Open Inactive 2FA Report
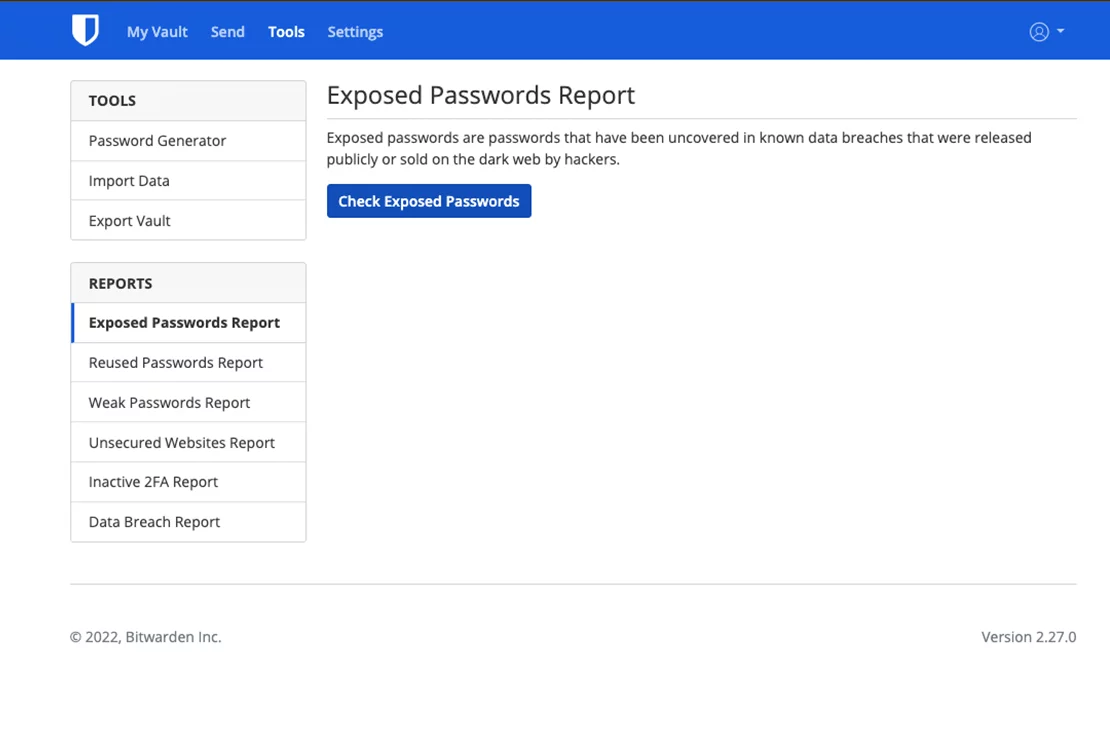 click(x=188, y=482)
